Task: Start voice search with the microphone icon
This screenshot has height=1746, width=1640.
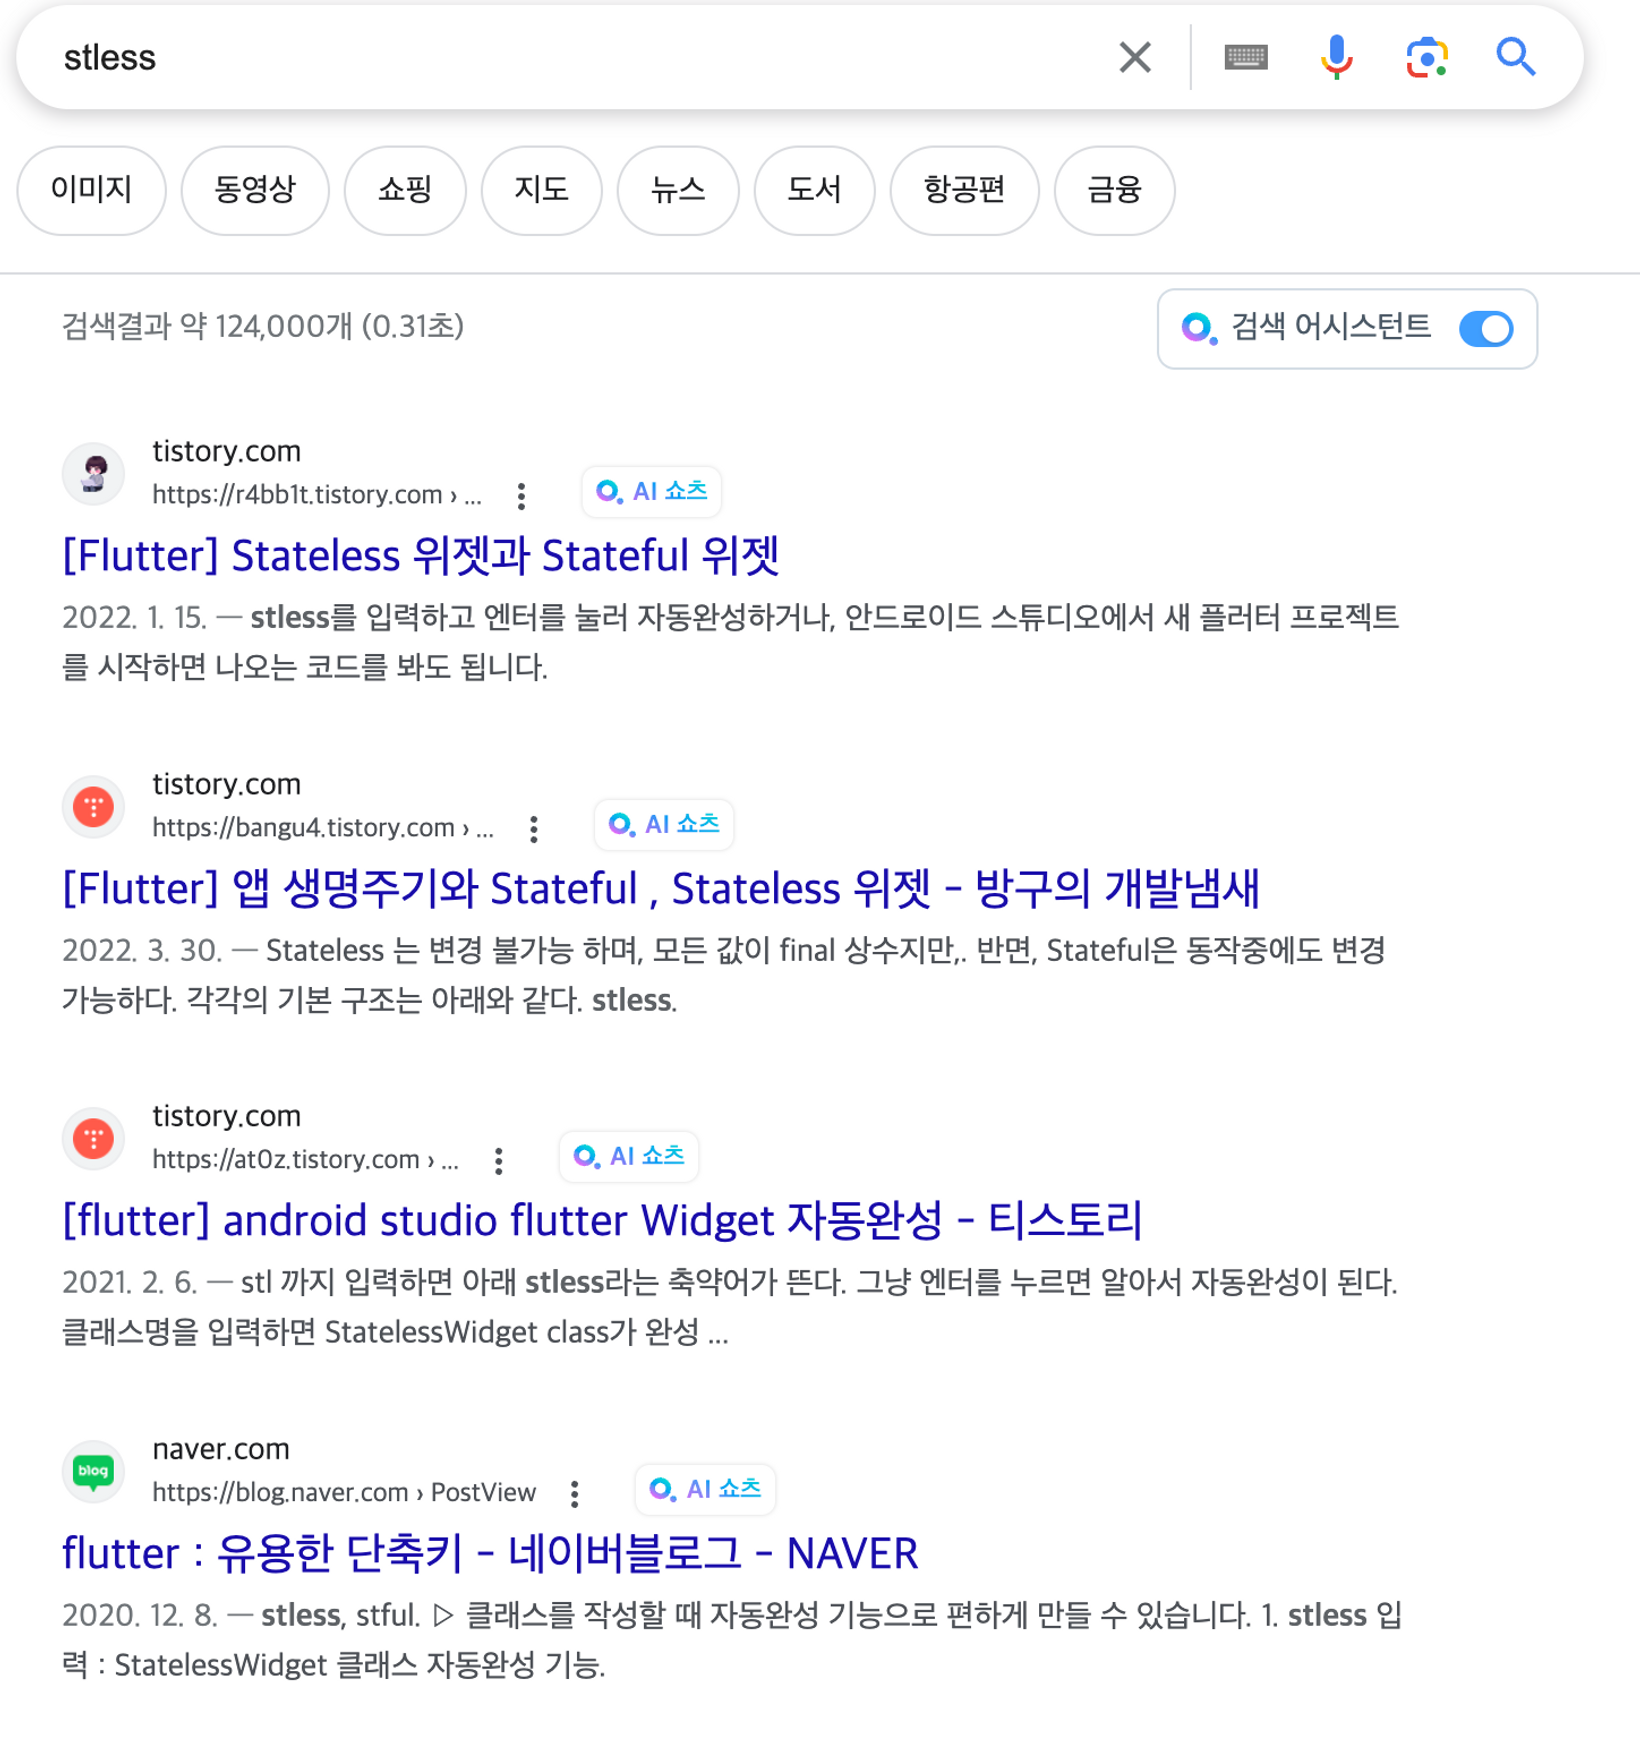Action: click(x=1336, y=57)
